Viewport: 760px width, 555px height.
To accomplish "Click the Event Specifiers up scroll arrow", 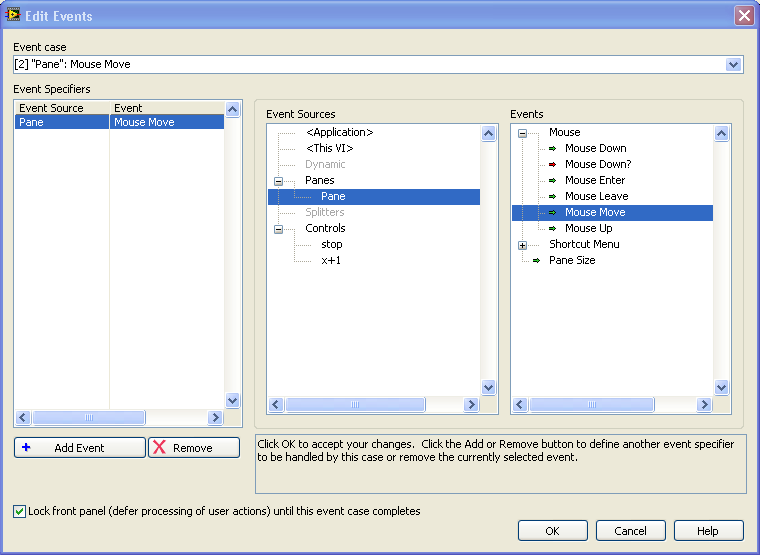I will tap(233, 110).
